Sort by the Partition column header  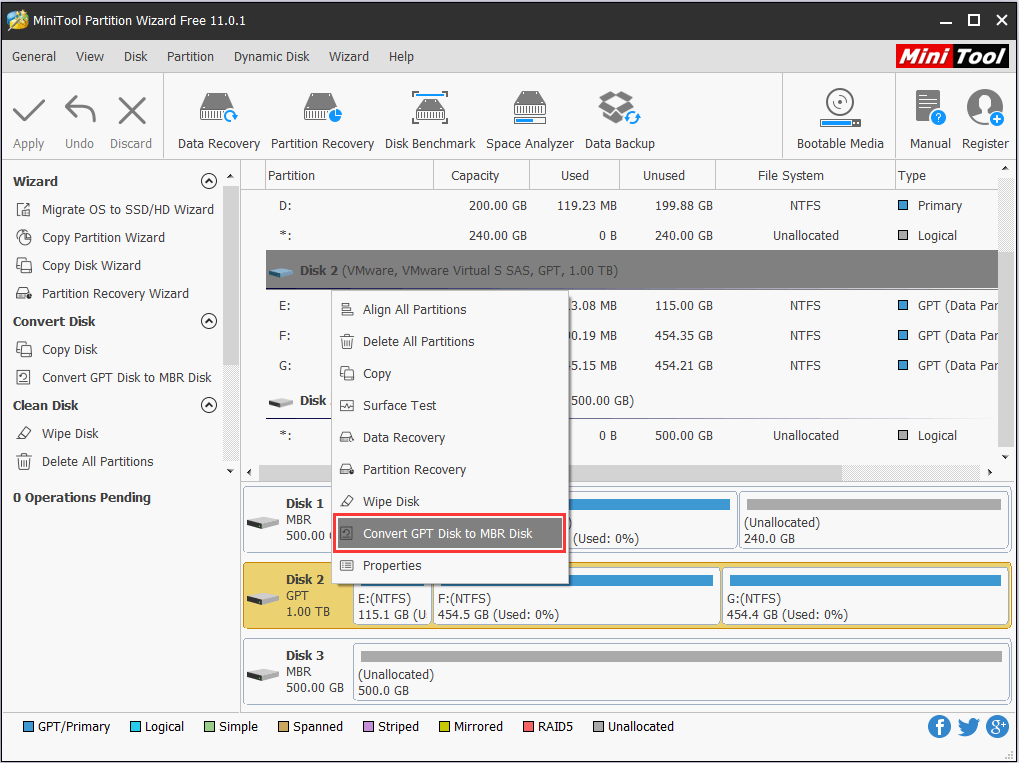tap(350, 175)
